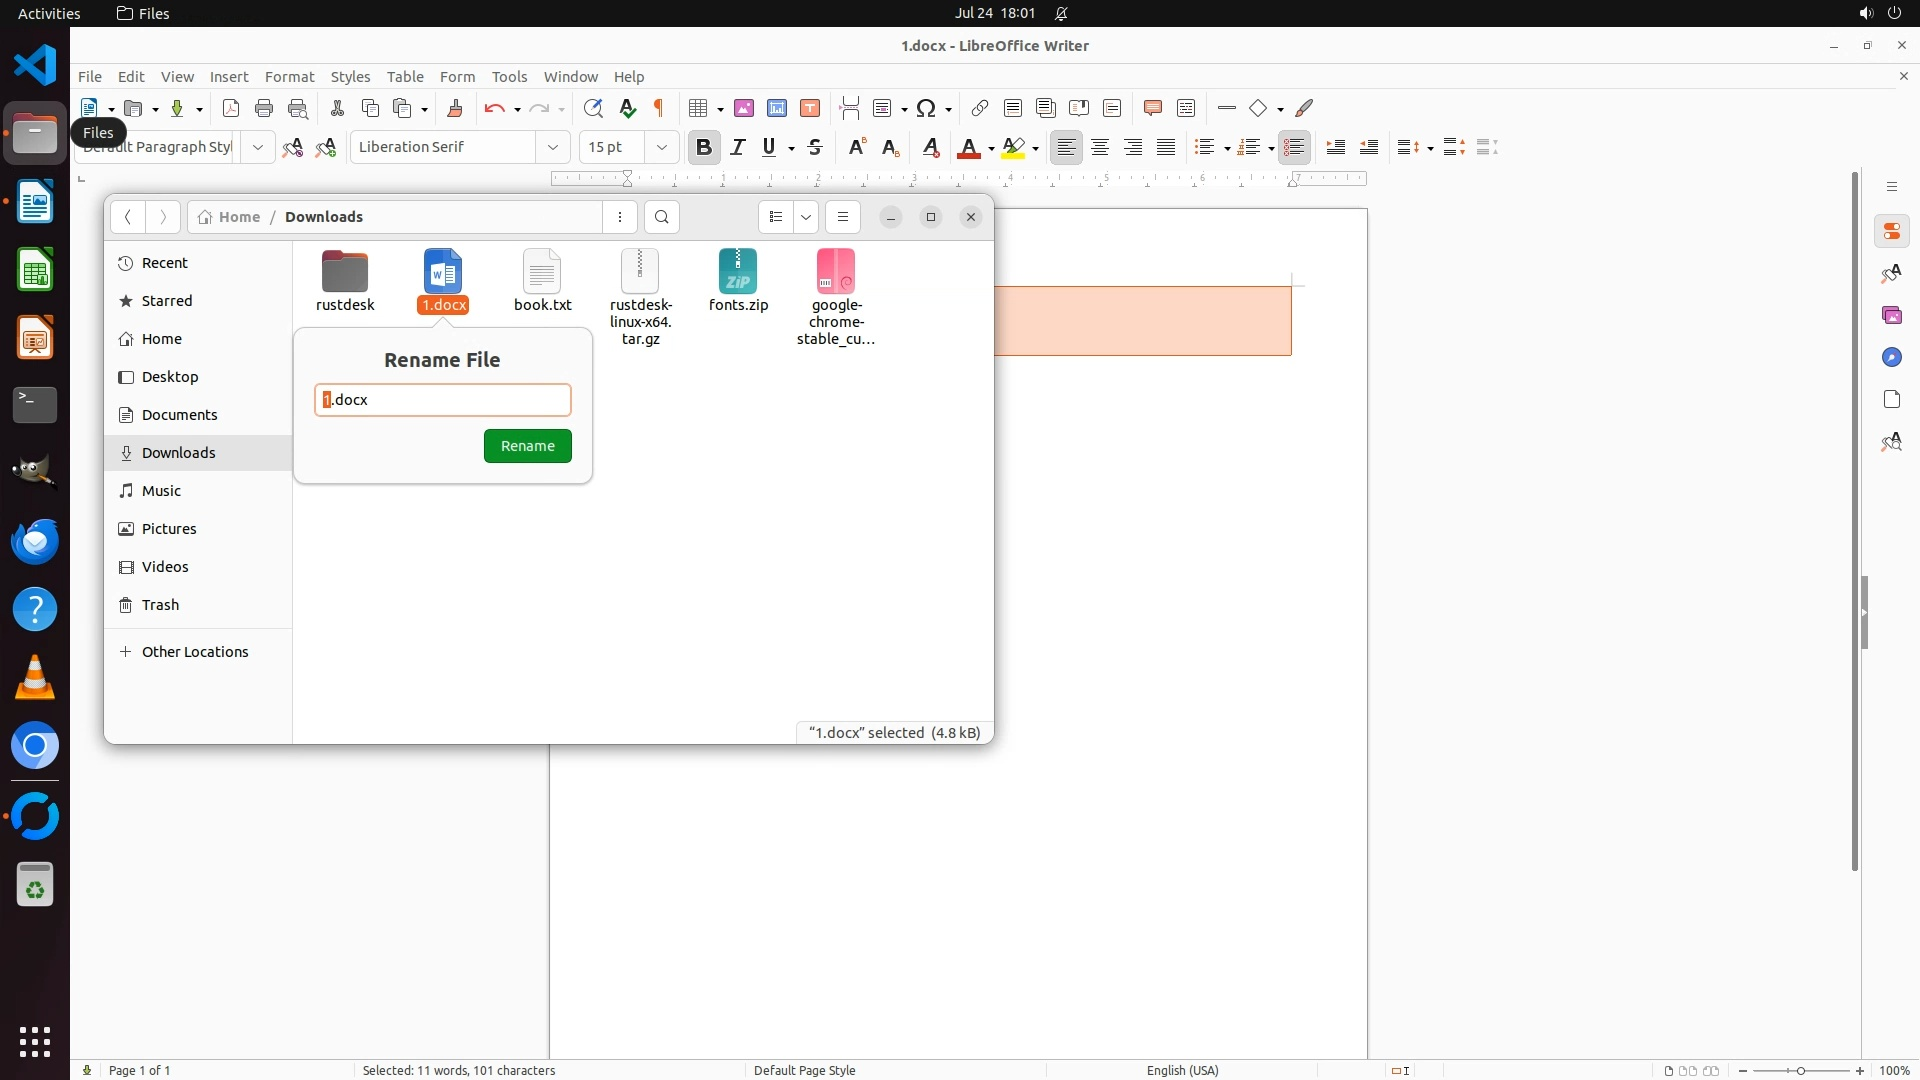Expand the font name dropdown
Image resolution: width=1920 pixels, height=1080 pixels.
pos(553,147)
